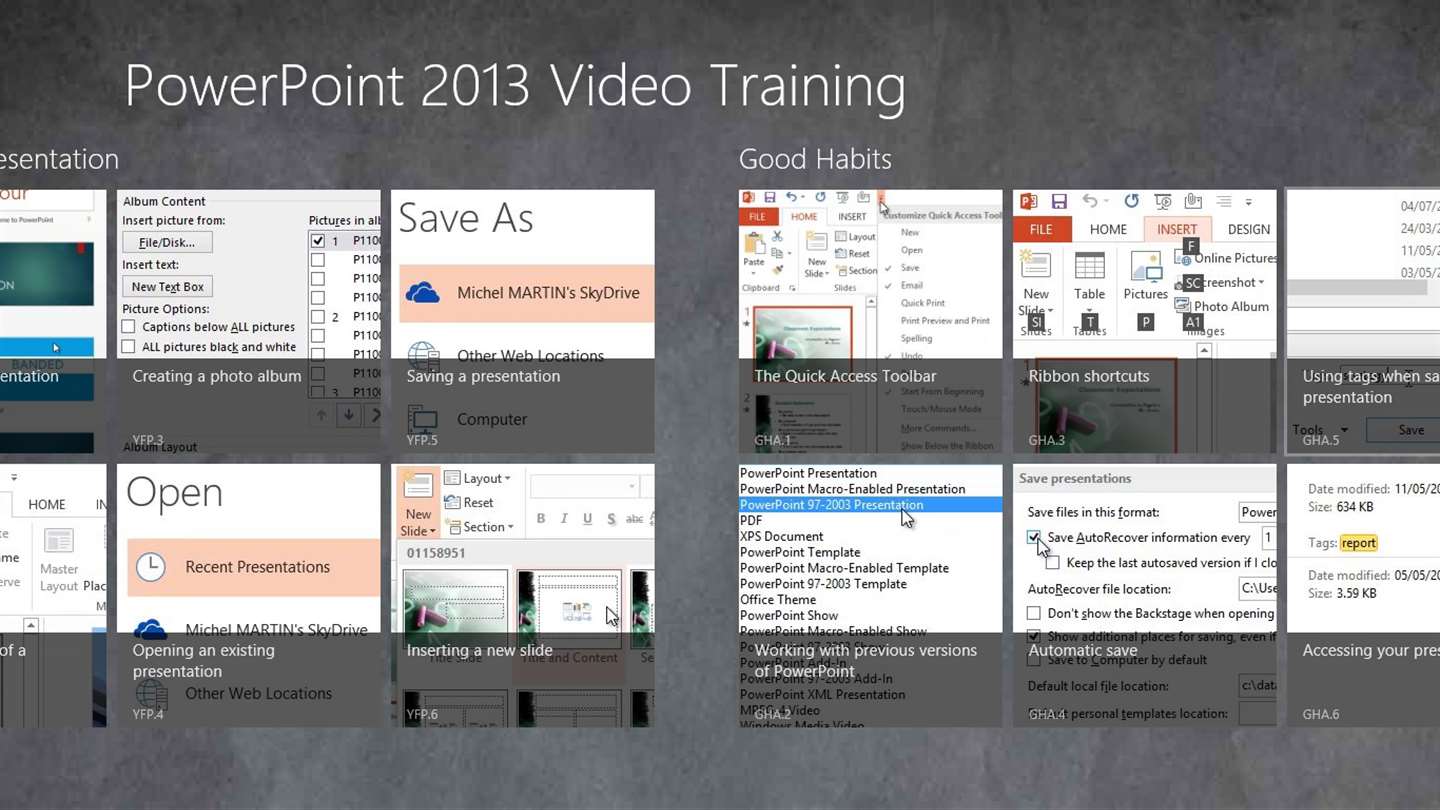Select HOME tab in Quick Access Toolbar thumbnail

click(x=803, y=217)
